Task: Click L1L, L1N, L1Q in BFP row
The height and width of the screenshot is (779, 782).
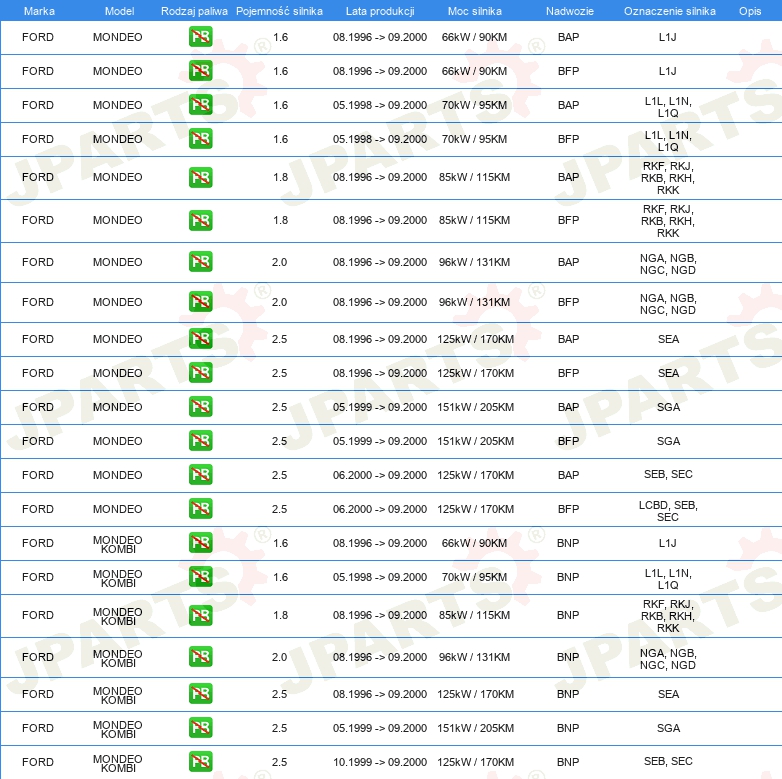Action: pyautogui.click(x=668, y=141)
